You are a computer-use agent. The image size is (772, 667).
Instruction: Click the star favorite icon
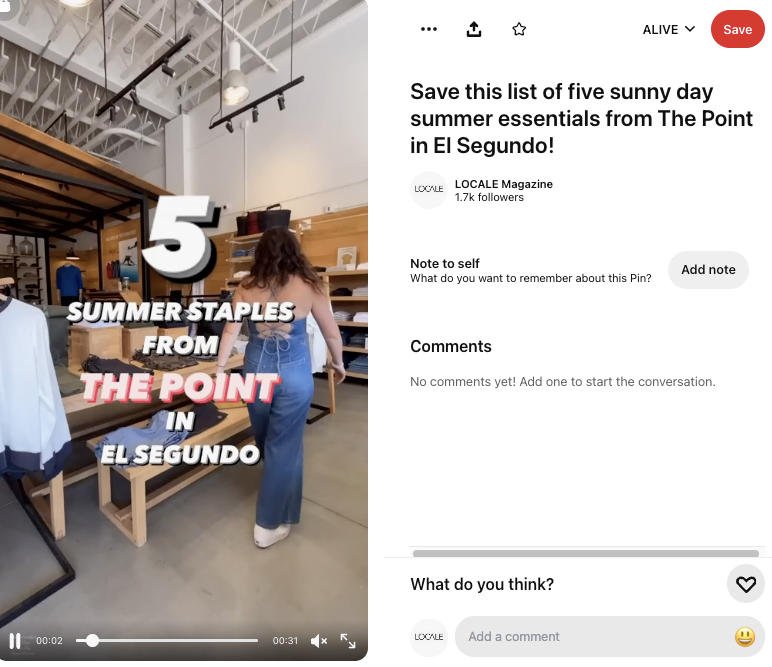(519, 30)
